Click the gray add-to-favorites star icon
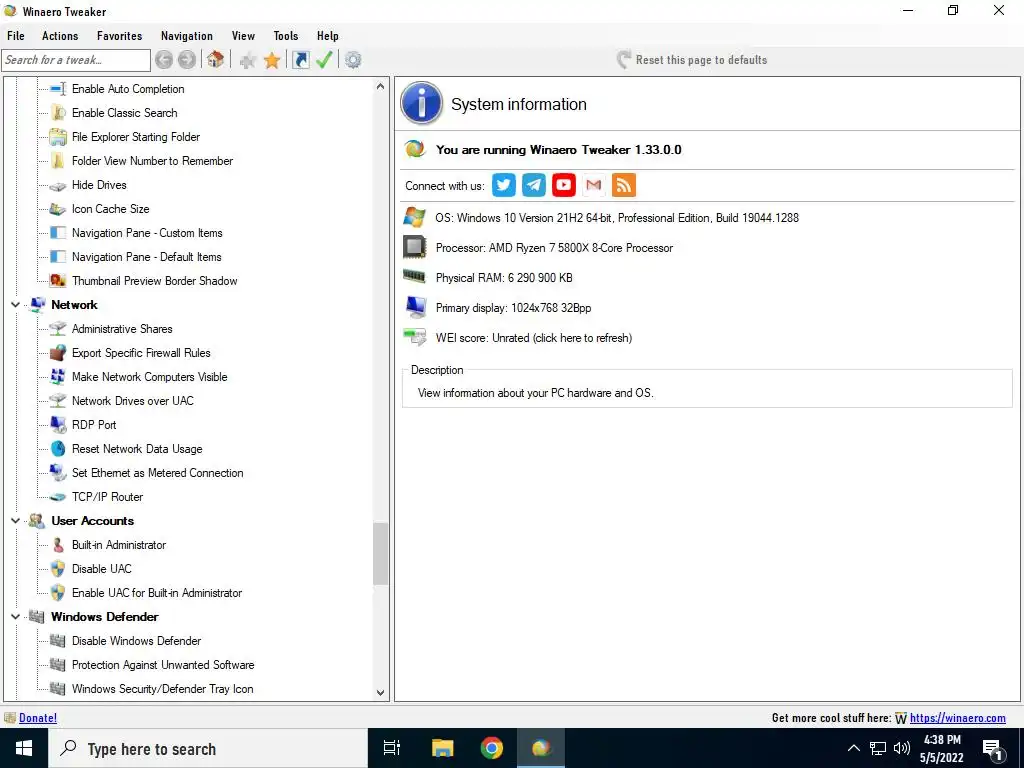The image size is (1024, 768). [248, 61]
